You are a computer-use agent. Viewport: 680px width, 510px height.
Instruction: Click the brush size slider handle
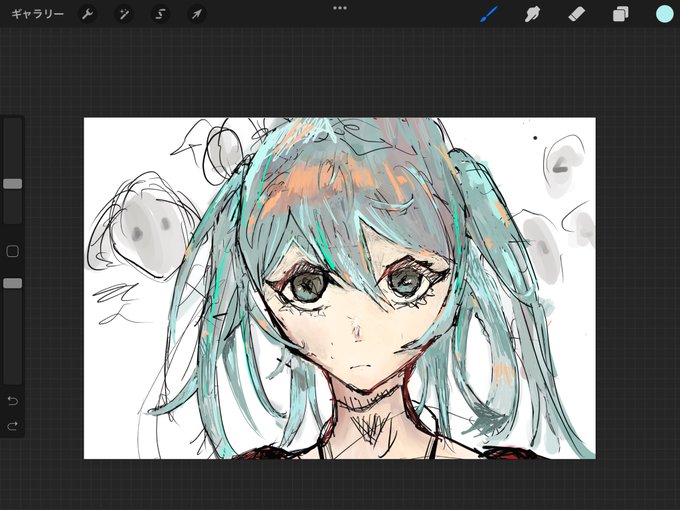click(x=13, y=183)
